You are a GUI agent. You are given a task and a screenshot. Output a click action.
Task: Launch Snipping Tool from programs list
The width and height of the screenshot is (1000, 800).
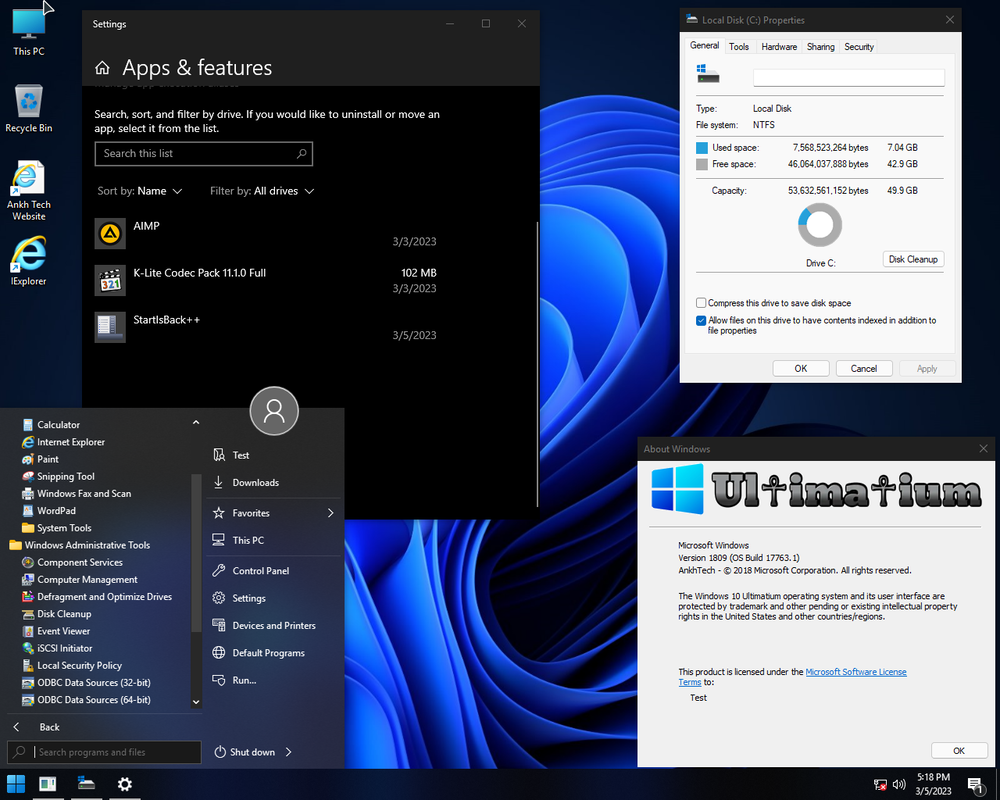pos(58,476)
